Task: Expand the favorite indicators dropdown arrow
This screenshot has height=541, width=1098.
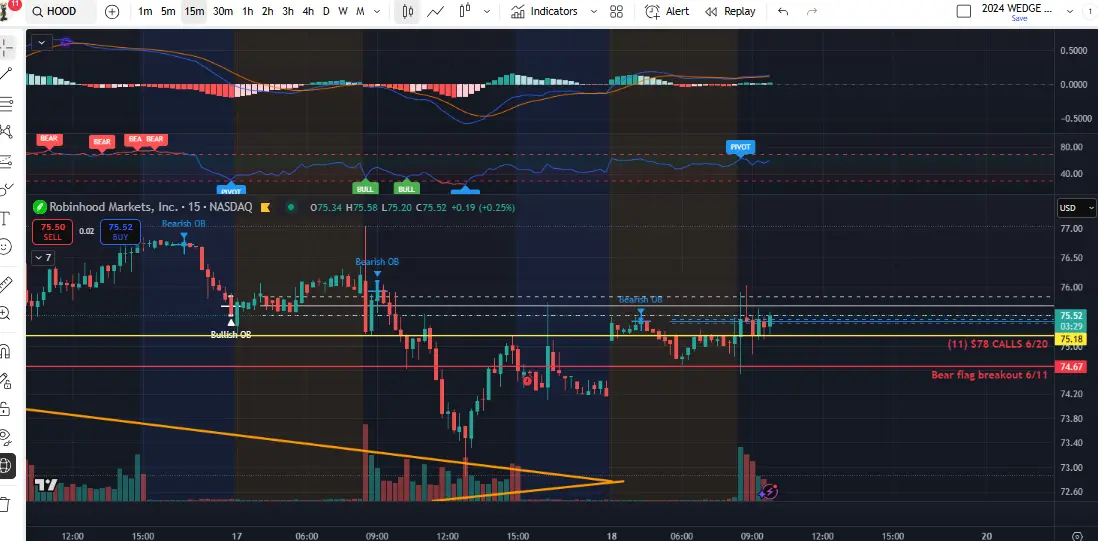Action: click(x=594, y=11)
